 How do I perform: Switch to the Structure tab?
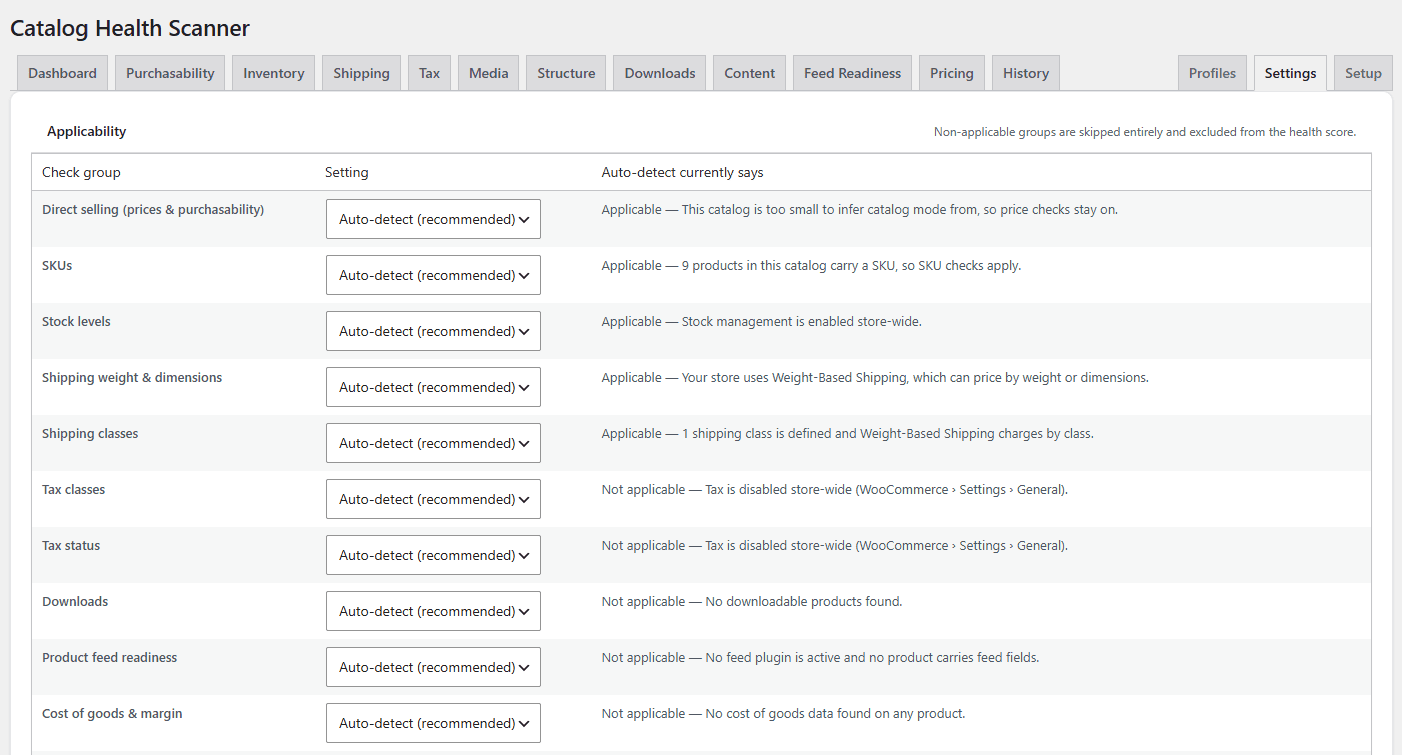[566, 73]
